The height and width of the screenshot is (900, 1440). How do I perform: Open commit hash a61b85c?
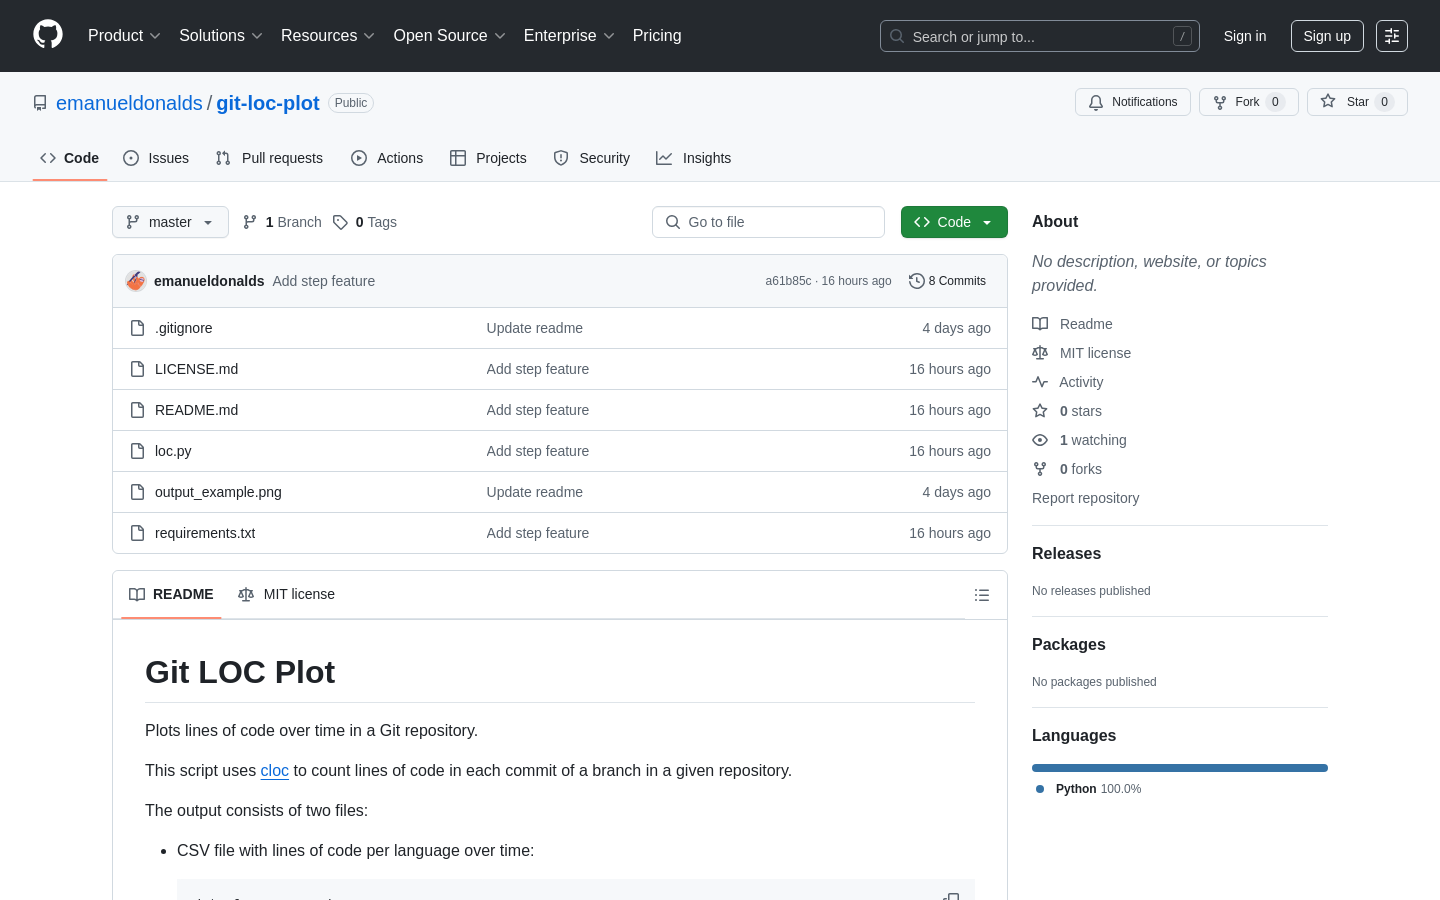[788, 281]
